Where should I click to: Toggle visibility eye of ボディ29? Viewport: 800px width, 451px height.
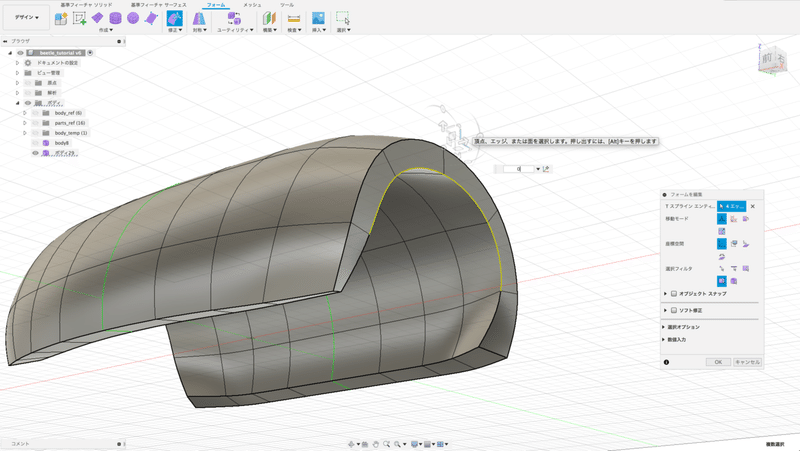[x=35, y=153]
